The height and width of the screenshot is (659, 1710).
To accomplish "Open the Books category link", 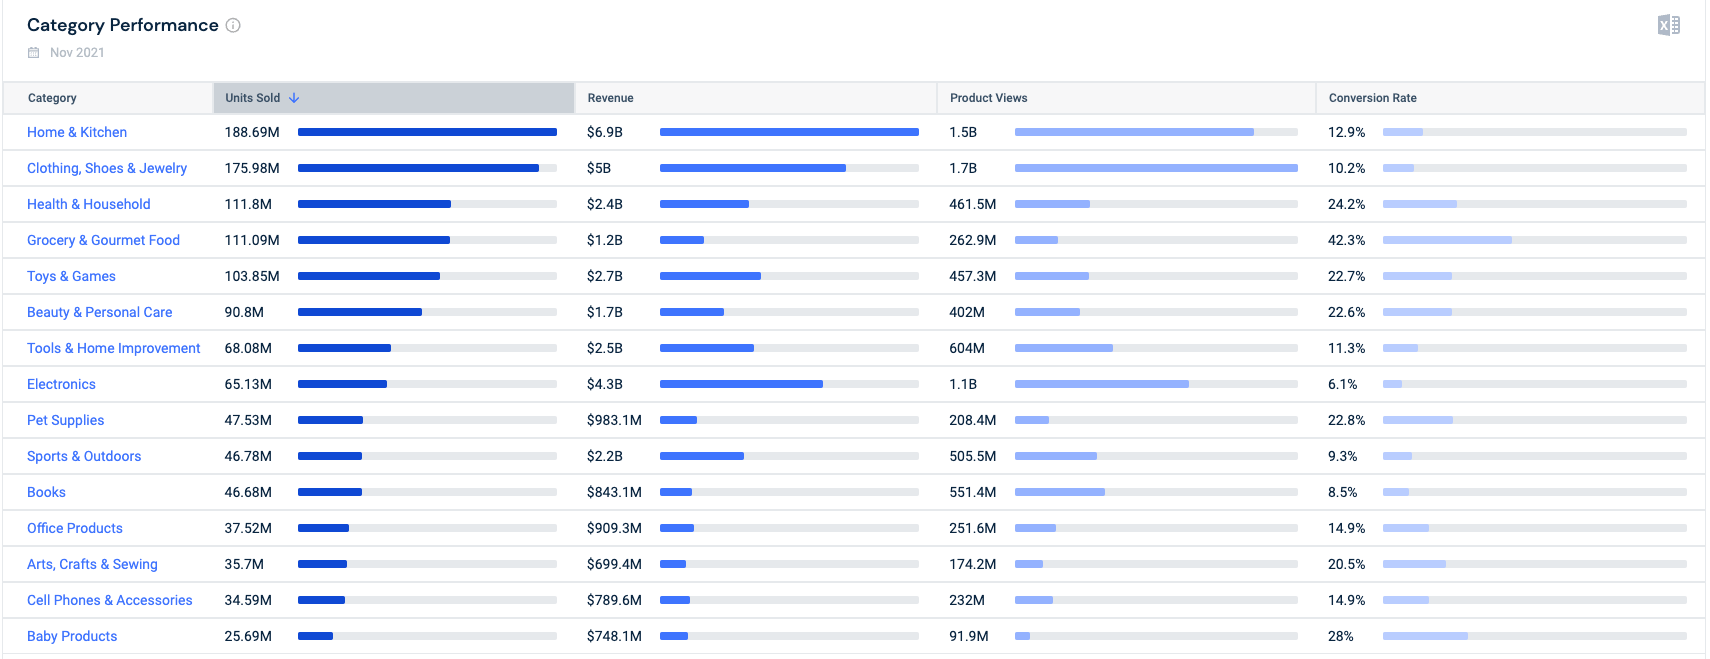I will tap(46, 492).
